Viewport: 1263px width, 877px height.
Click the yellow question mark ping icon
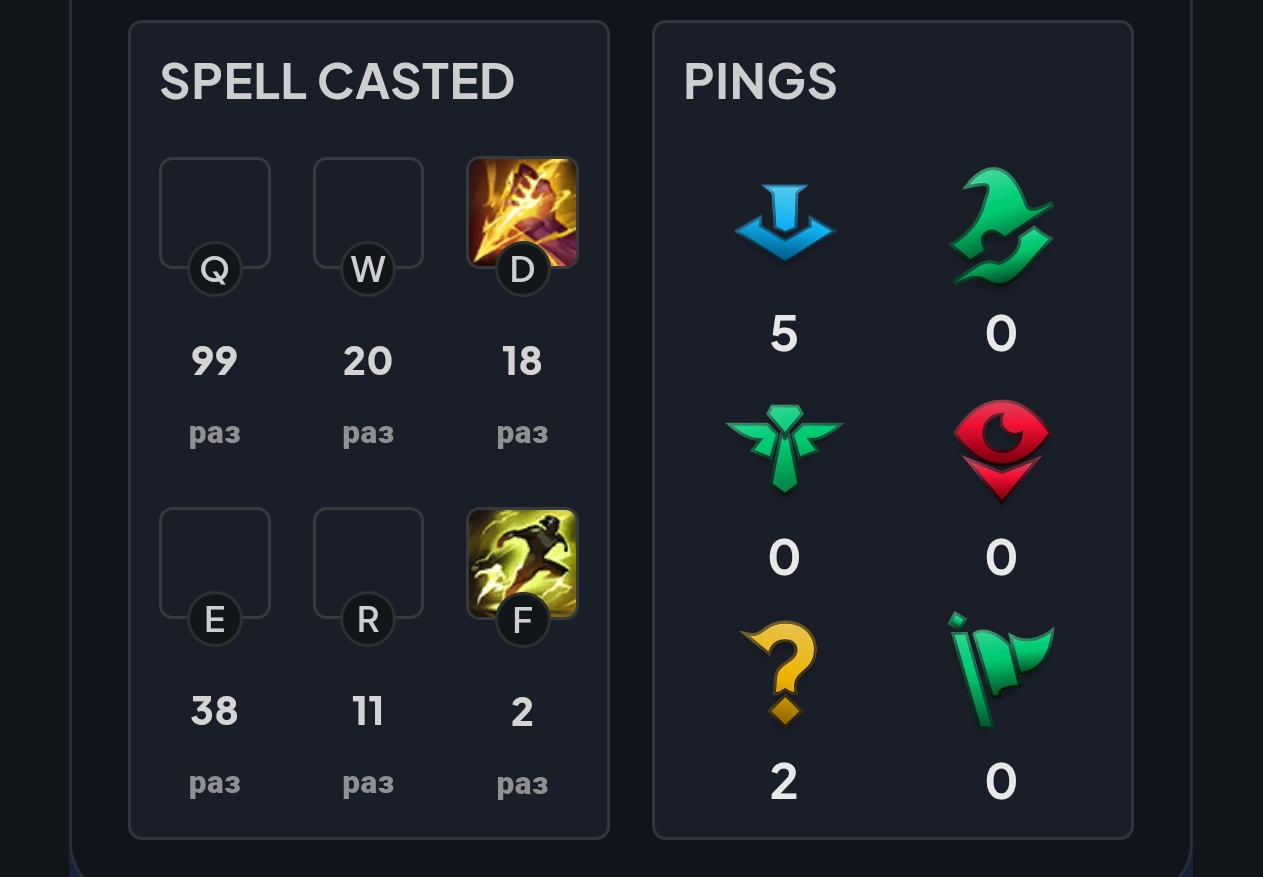click(785, 672)
